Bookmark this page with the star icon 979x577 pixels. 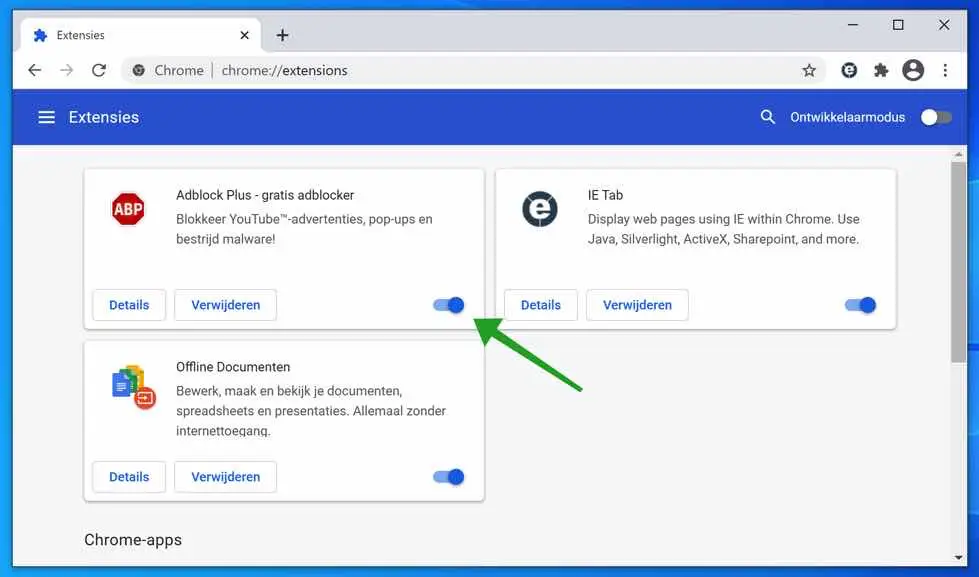(809, 71)
